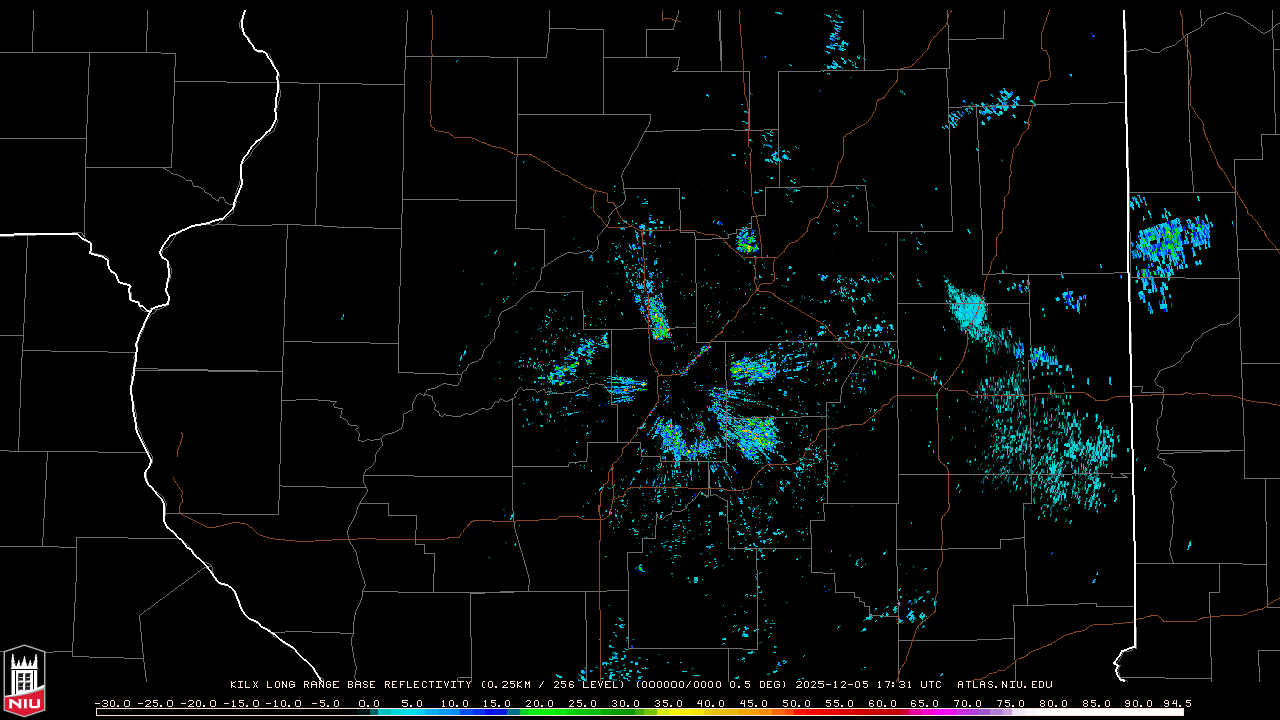Click the 94.5 label on the scale

(1176, 703)
